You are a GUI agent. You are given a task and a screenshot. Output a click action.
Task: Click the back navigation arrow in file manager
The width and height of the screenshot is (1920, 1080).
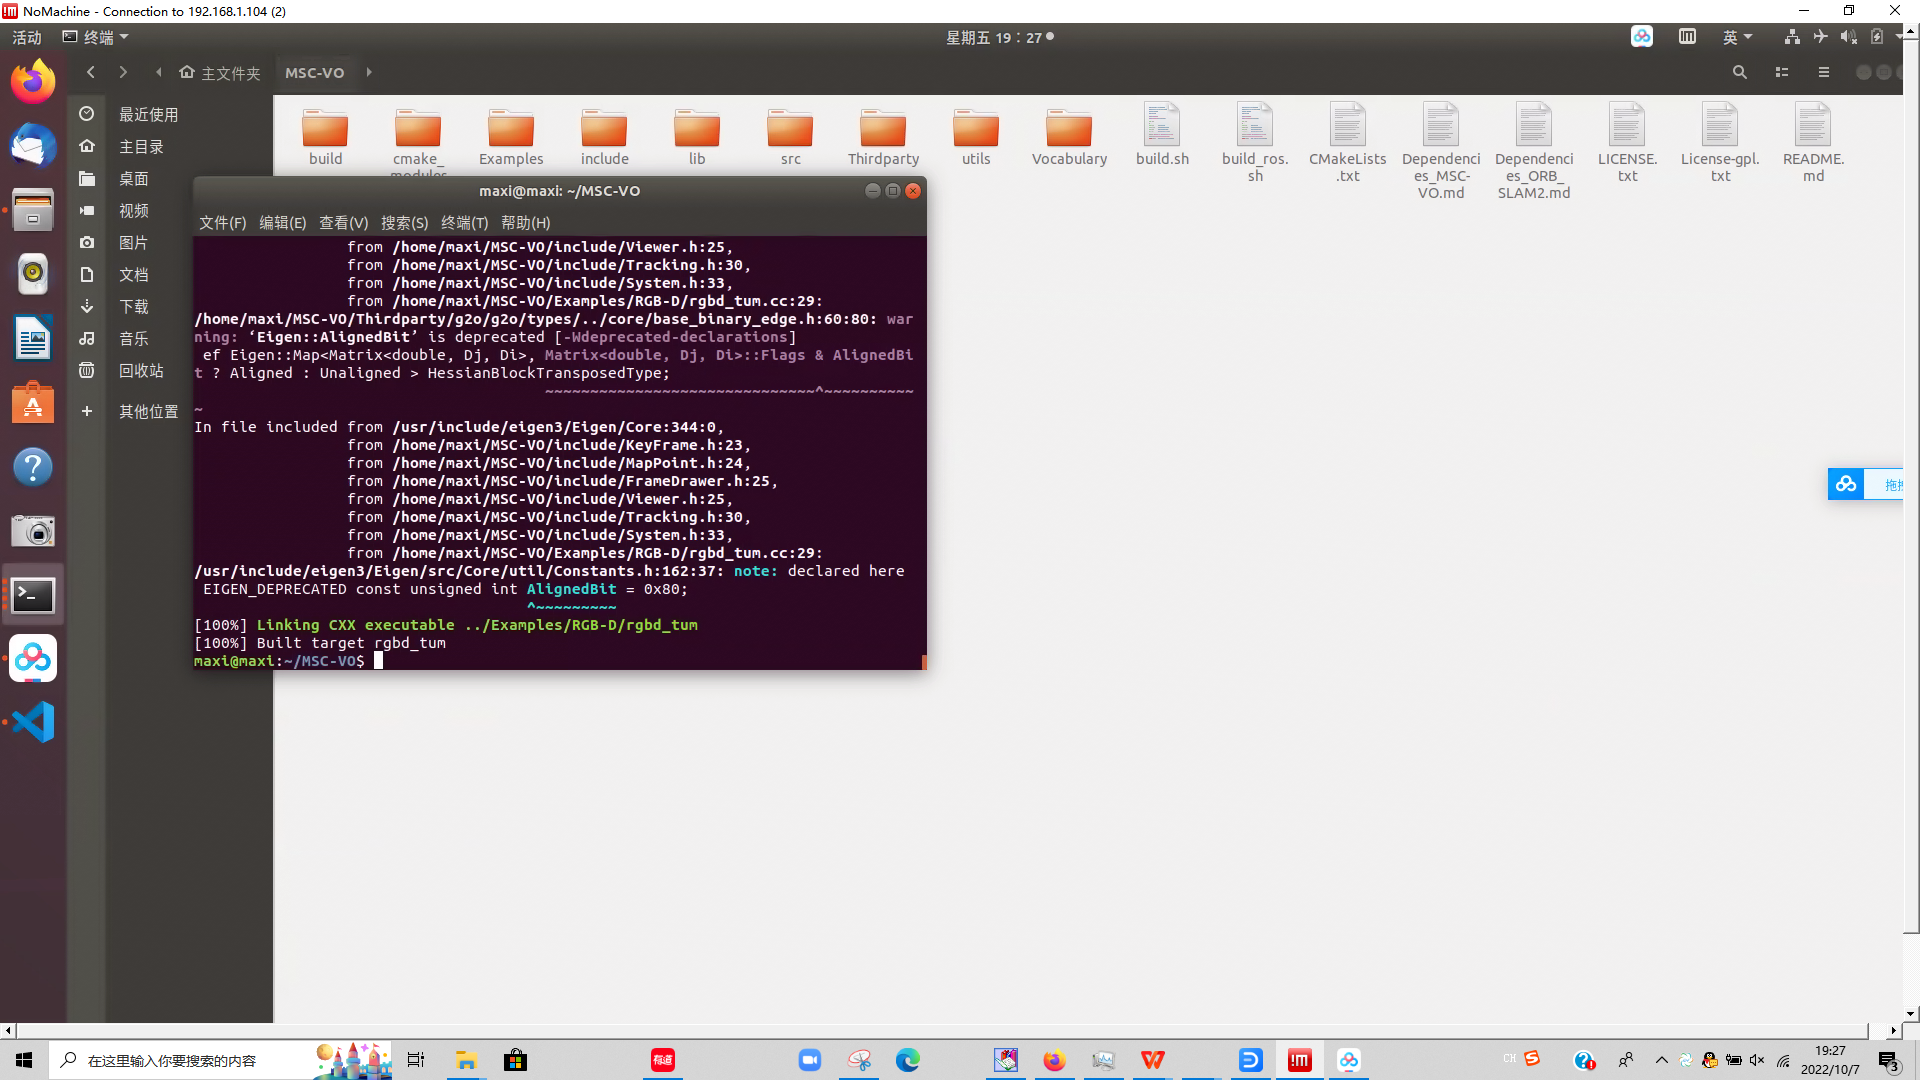(90, 73)
